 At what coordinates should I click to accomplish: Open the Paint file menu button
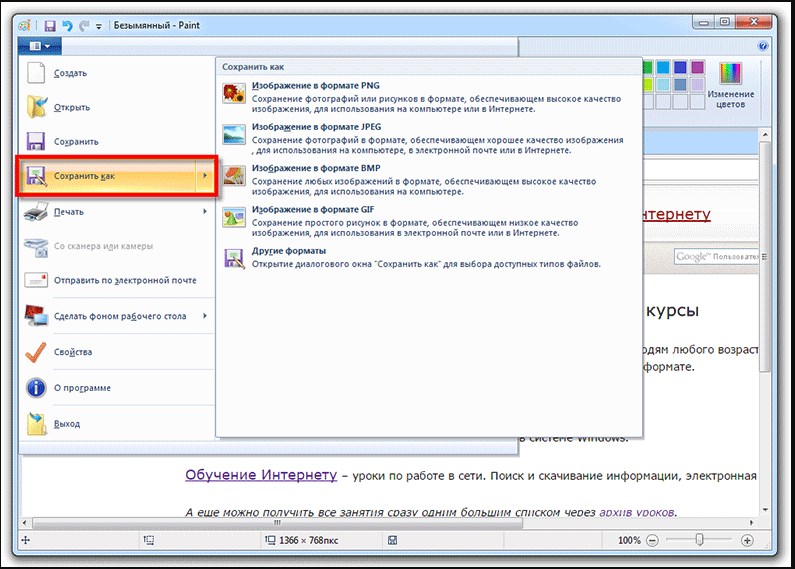click(40, 46)
